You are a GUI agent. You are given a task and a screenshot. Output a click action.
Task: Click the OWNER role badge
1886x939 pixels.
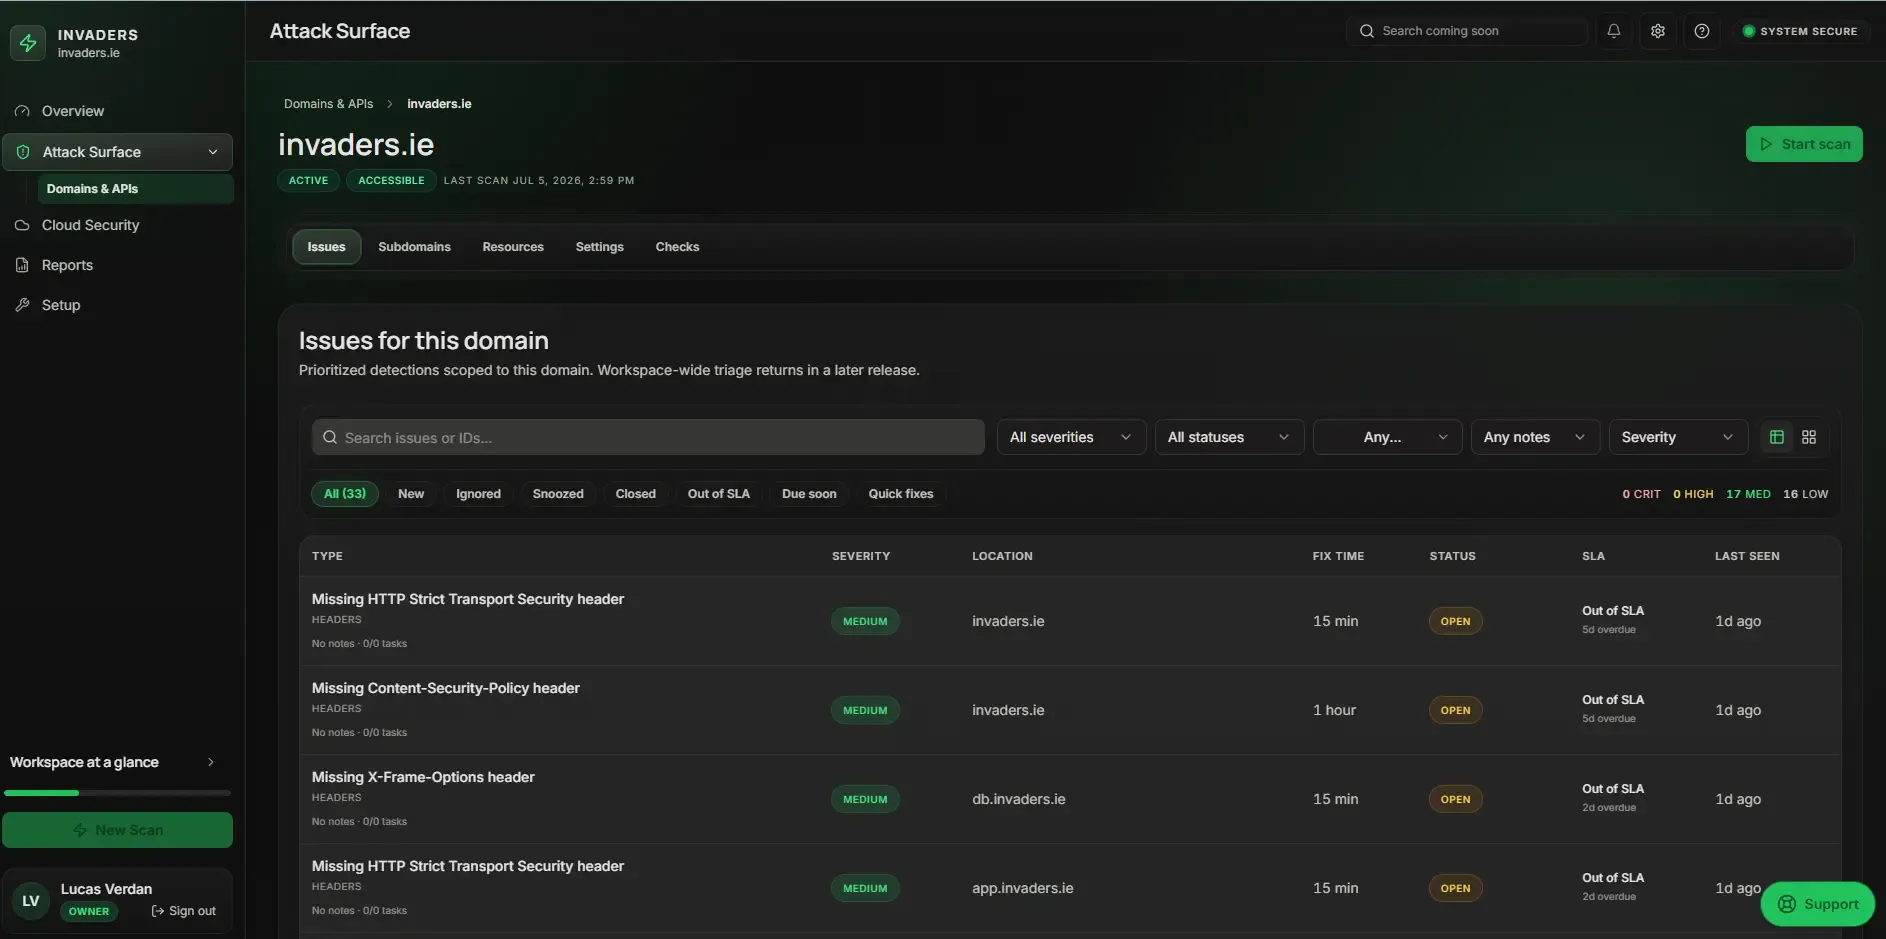pyautogui.click(x=89, y=912)
